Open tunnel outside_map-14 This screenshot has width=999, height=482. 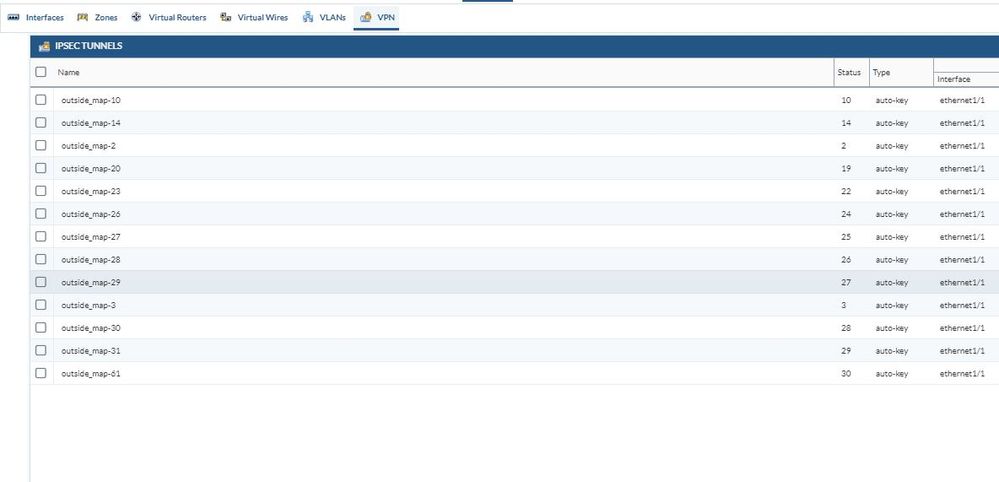pyautogui.click(x=91, y=123)
